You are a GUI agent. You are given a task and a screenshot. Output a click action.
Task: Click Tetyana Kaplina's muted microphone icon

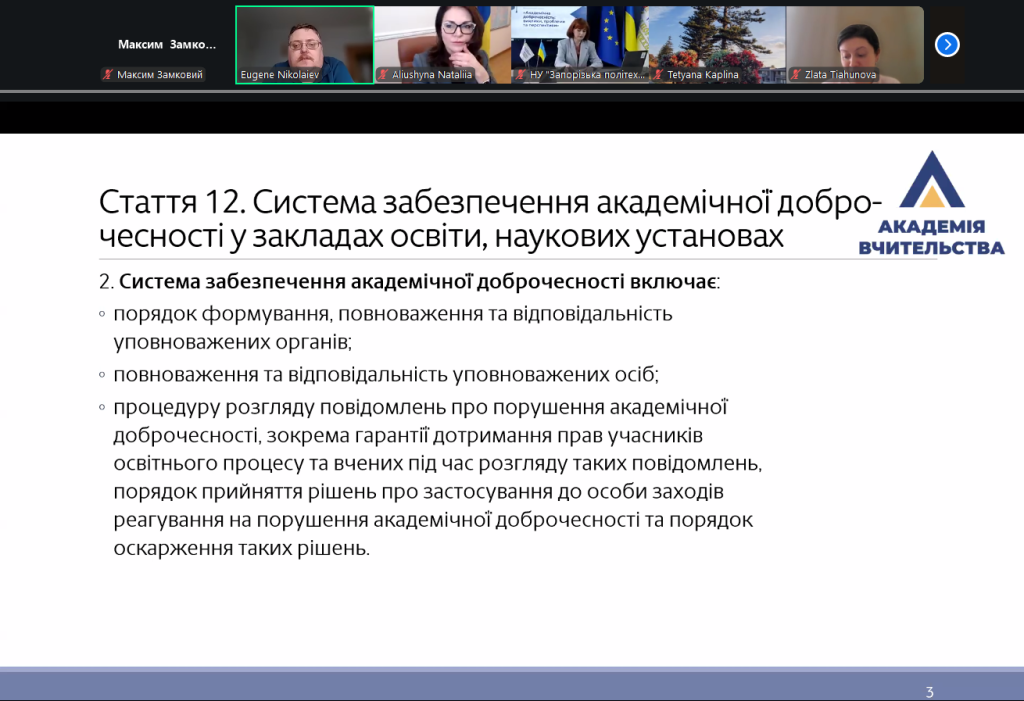658,75
